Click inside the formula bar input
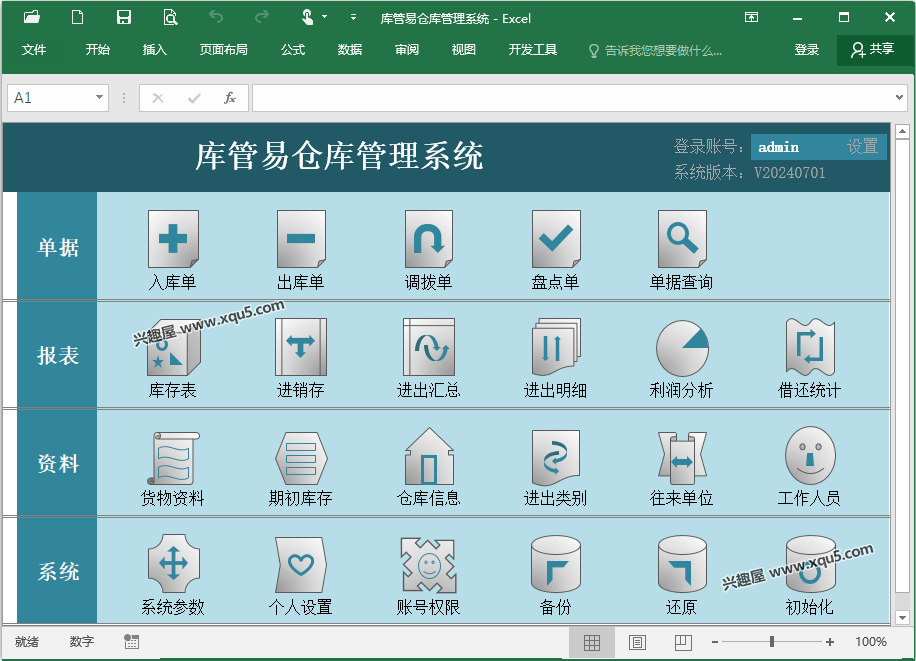The height and width of the screenshot is (661, 916). click(x=572, y=98)
